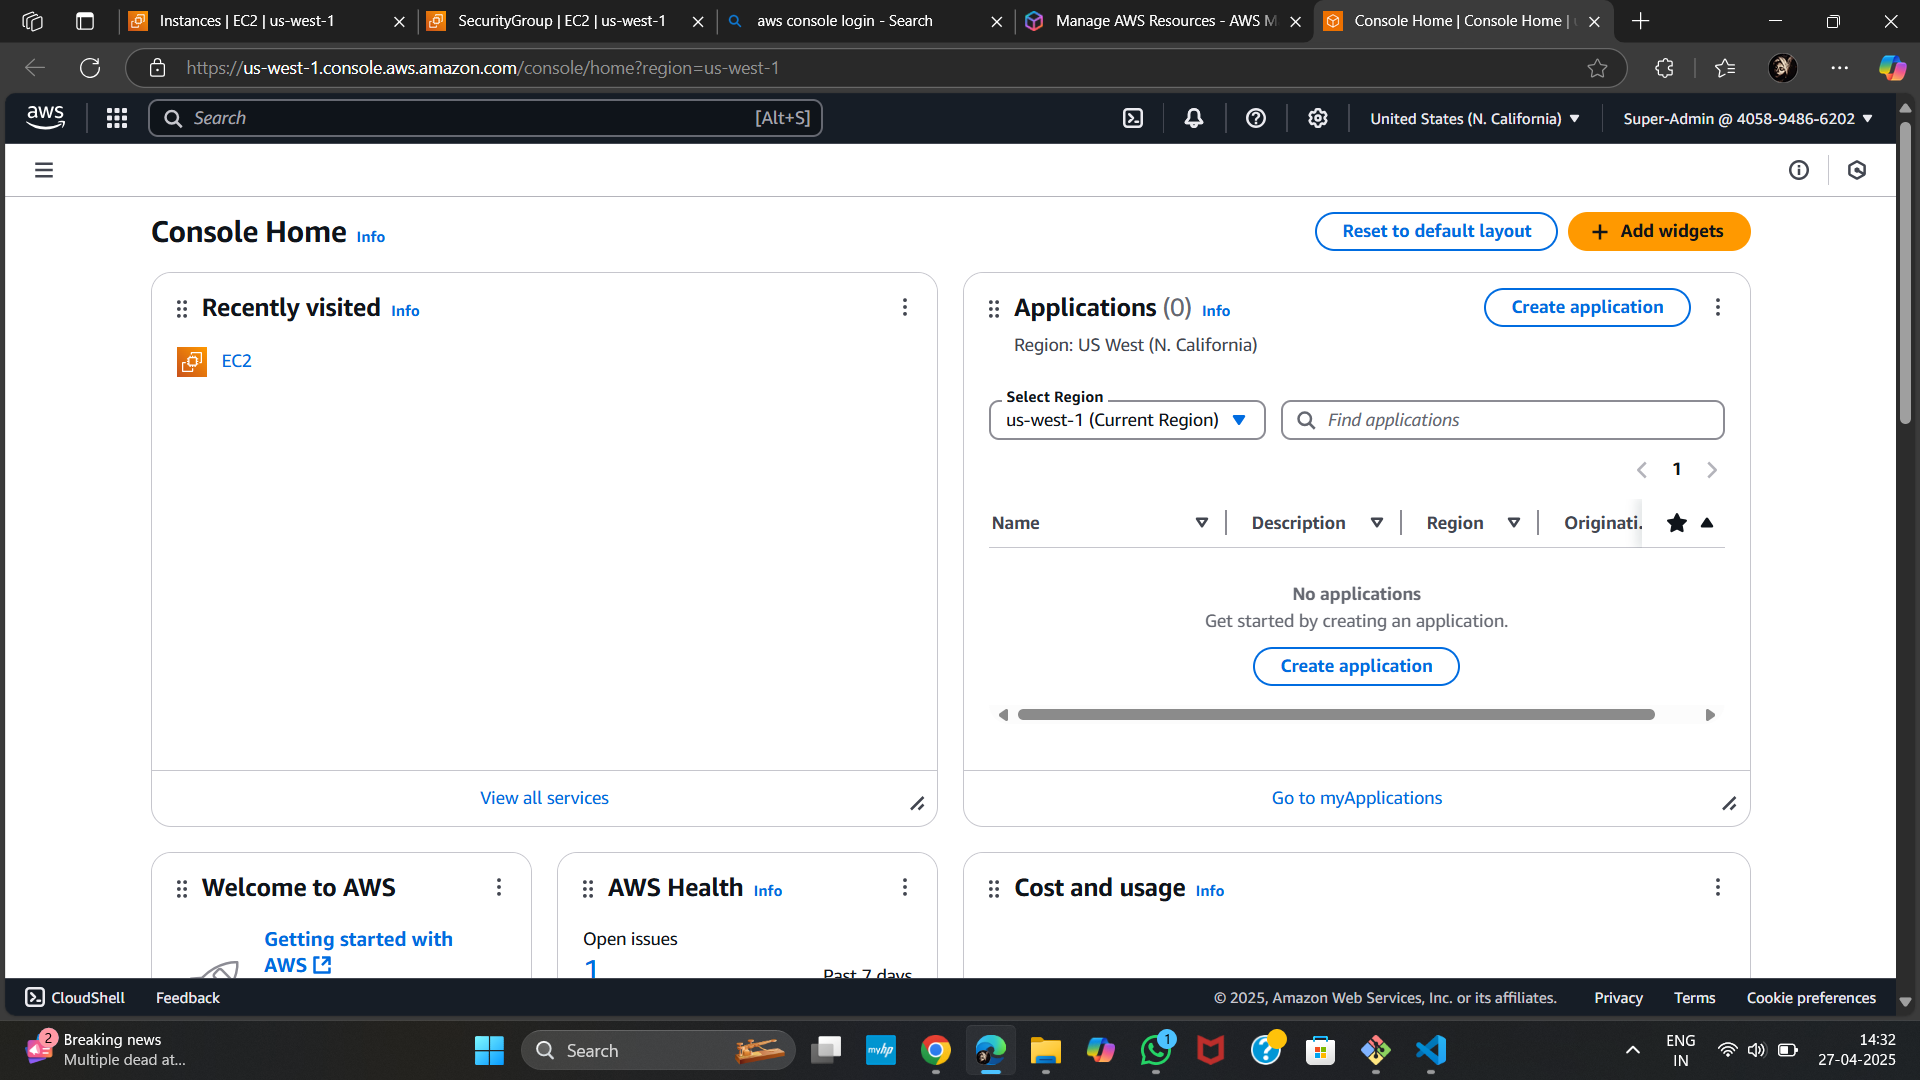Click the Add widgets button

tap(1659, 231)
